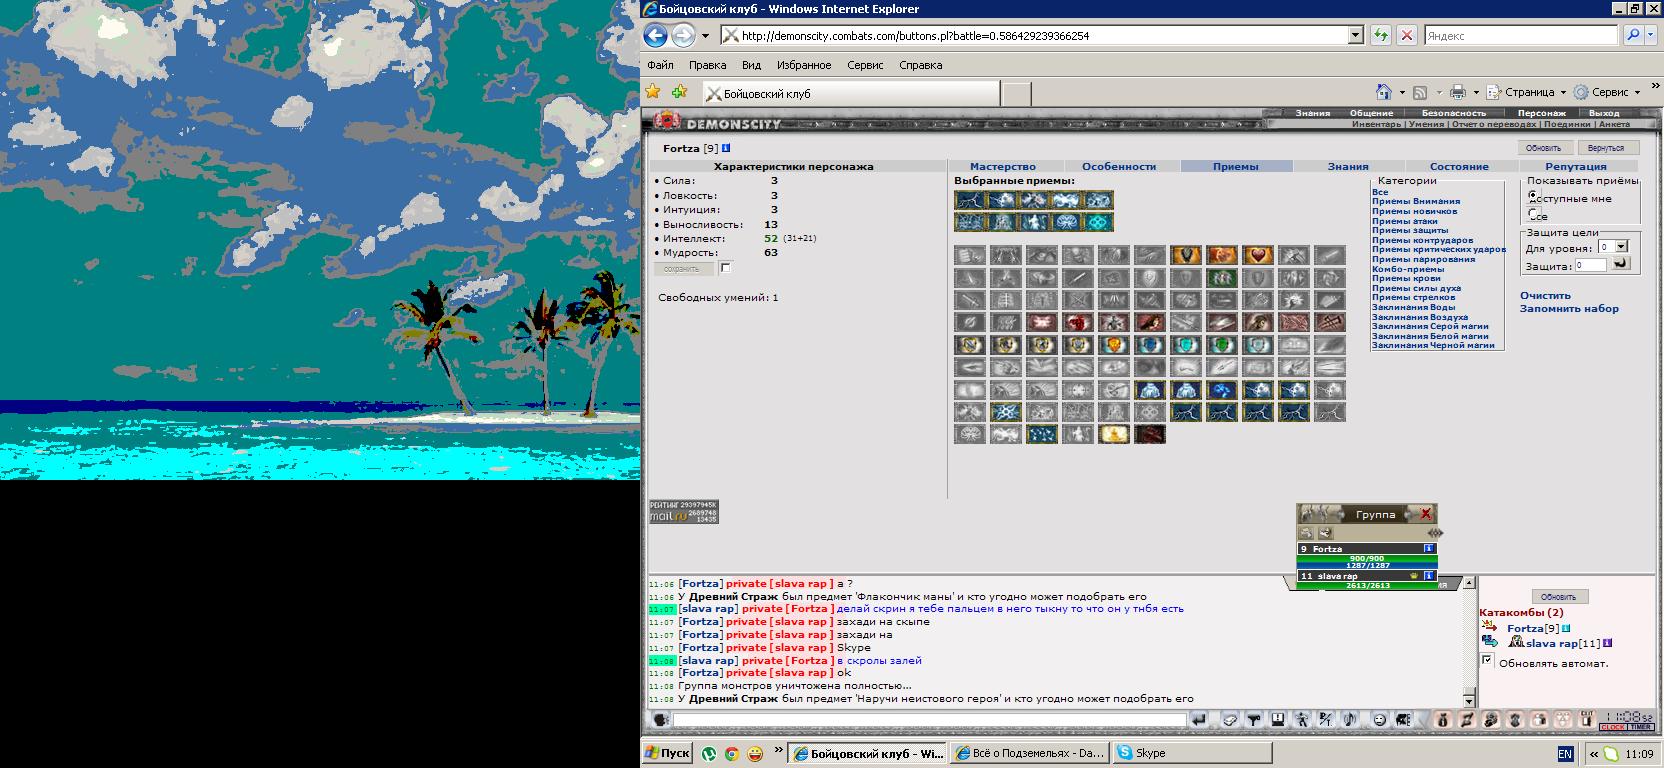
Task: Switch to the Мастерство tab
Action: pyautogui.click(x=1003, y=167)
